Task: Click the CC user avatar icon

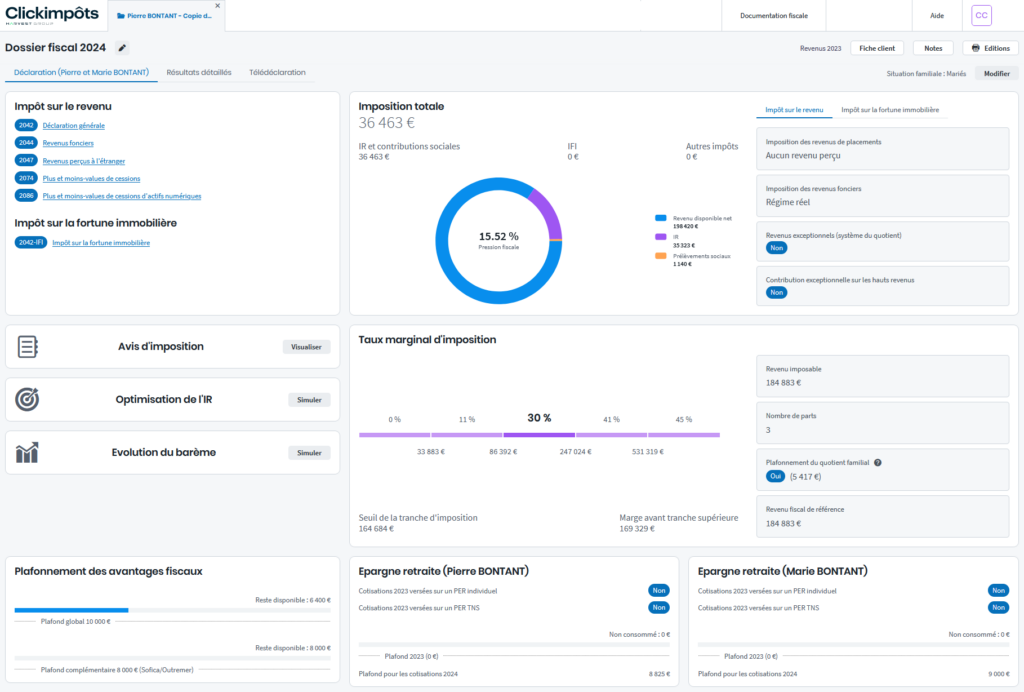Action: [x=981, y=16]
